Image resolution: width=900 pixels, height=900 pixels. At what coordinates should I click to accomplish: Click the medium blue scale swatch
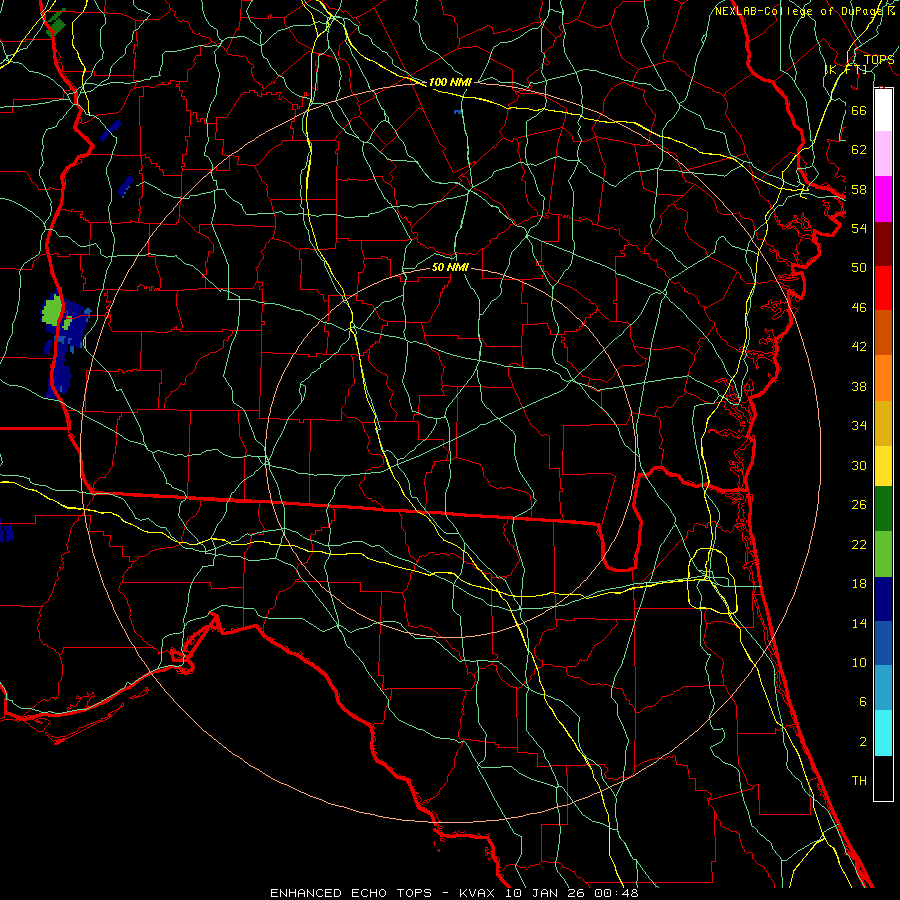pos(883,643)
